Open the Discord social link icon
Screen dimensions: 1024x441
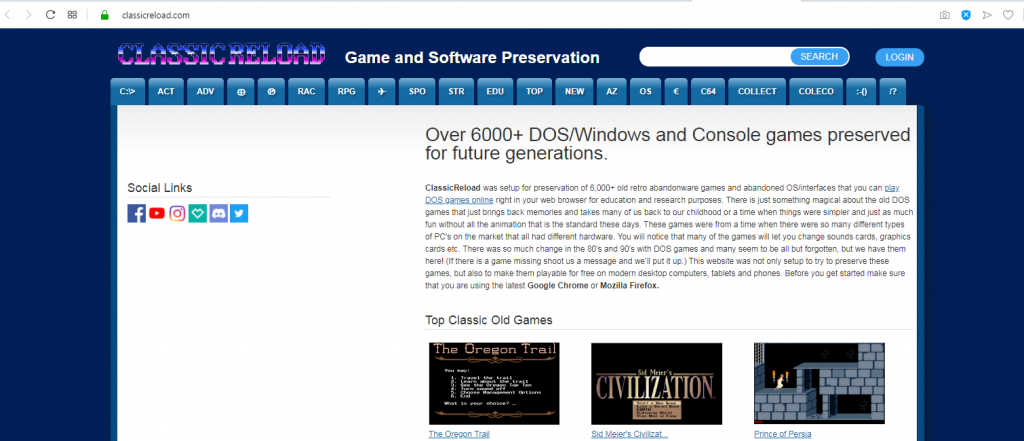pos(219,214)
